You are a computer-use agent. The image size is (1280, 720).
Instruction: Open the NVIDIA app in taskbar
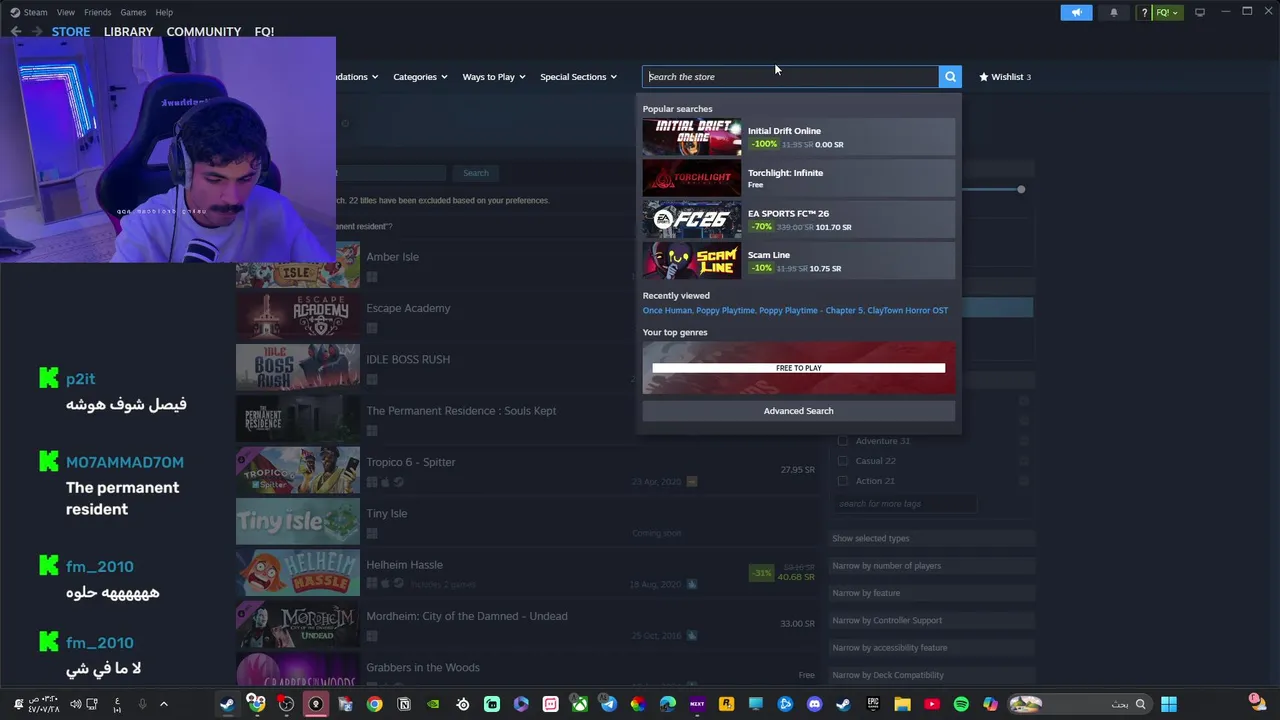433,704
